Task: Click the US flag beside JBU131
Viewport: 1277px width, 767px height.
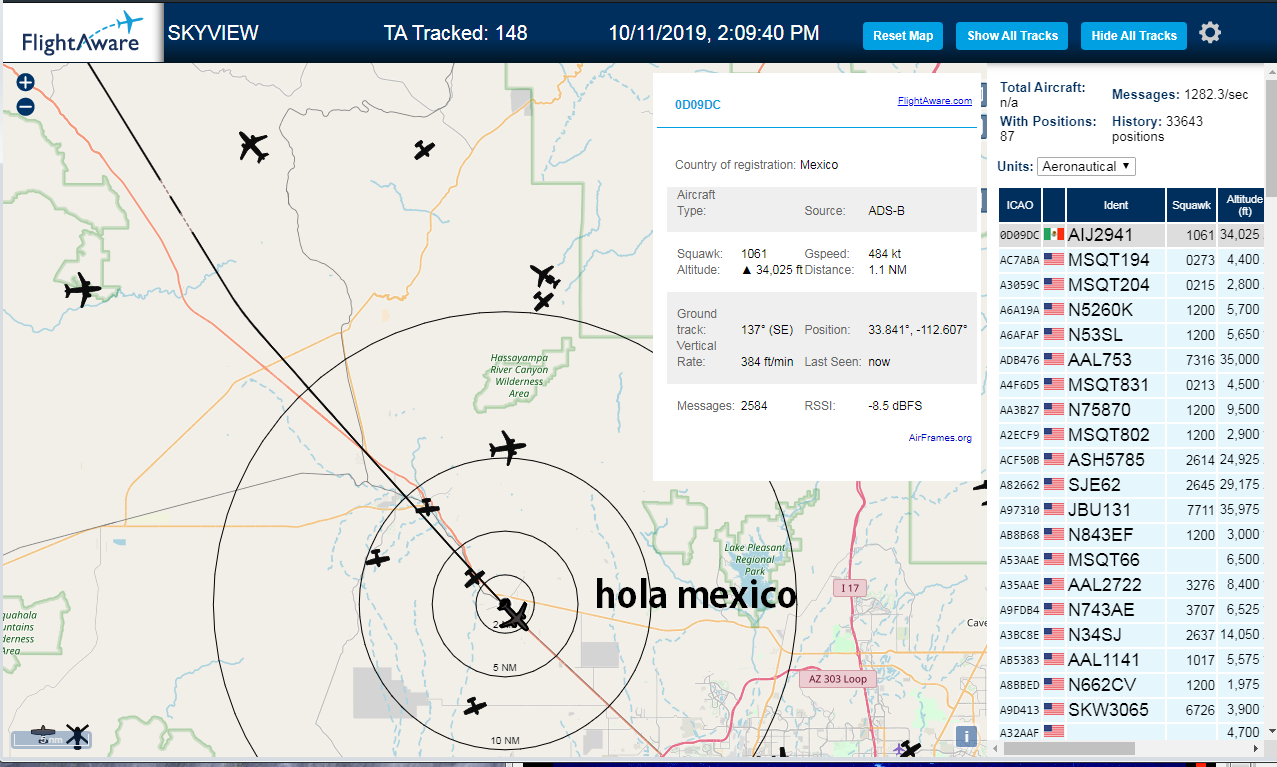Action: click(1054, 510)
